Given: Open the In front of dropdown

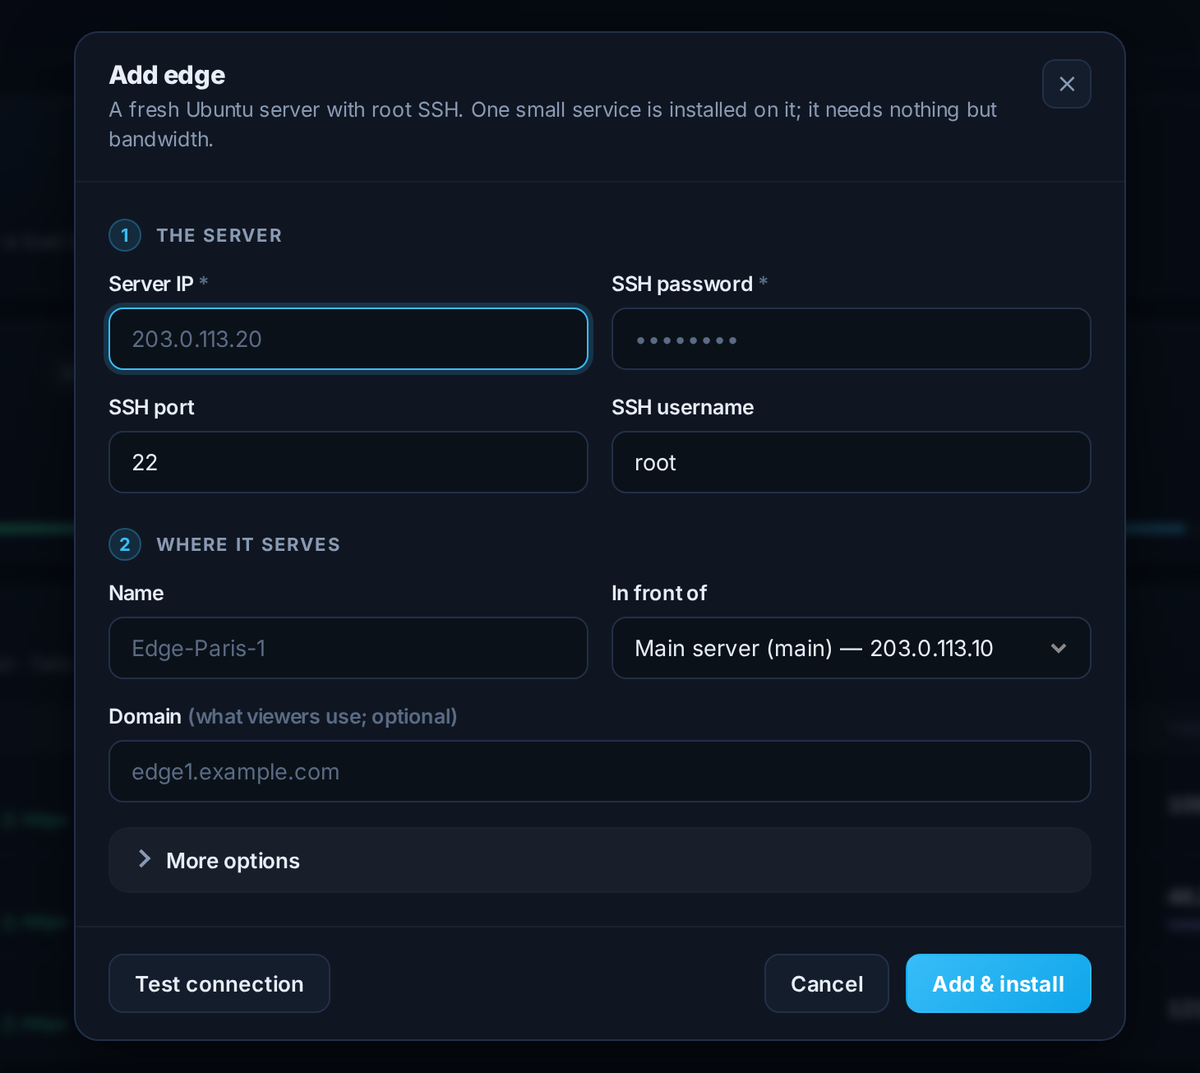Looking at the screenshot, I should 851,648.
